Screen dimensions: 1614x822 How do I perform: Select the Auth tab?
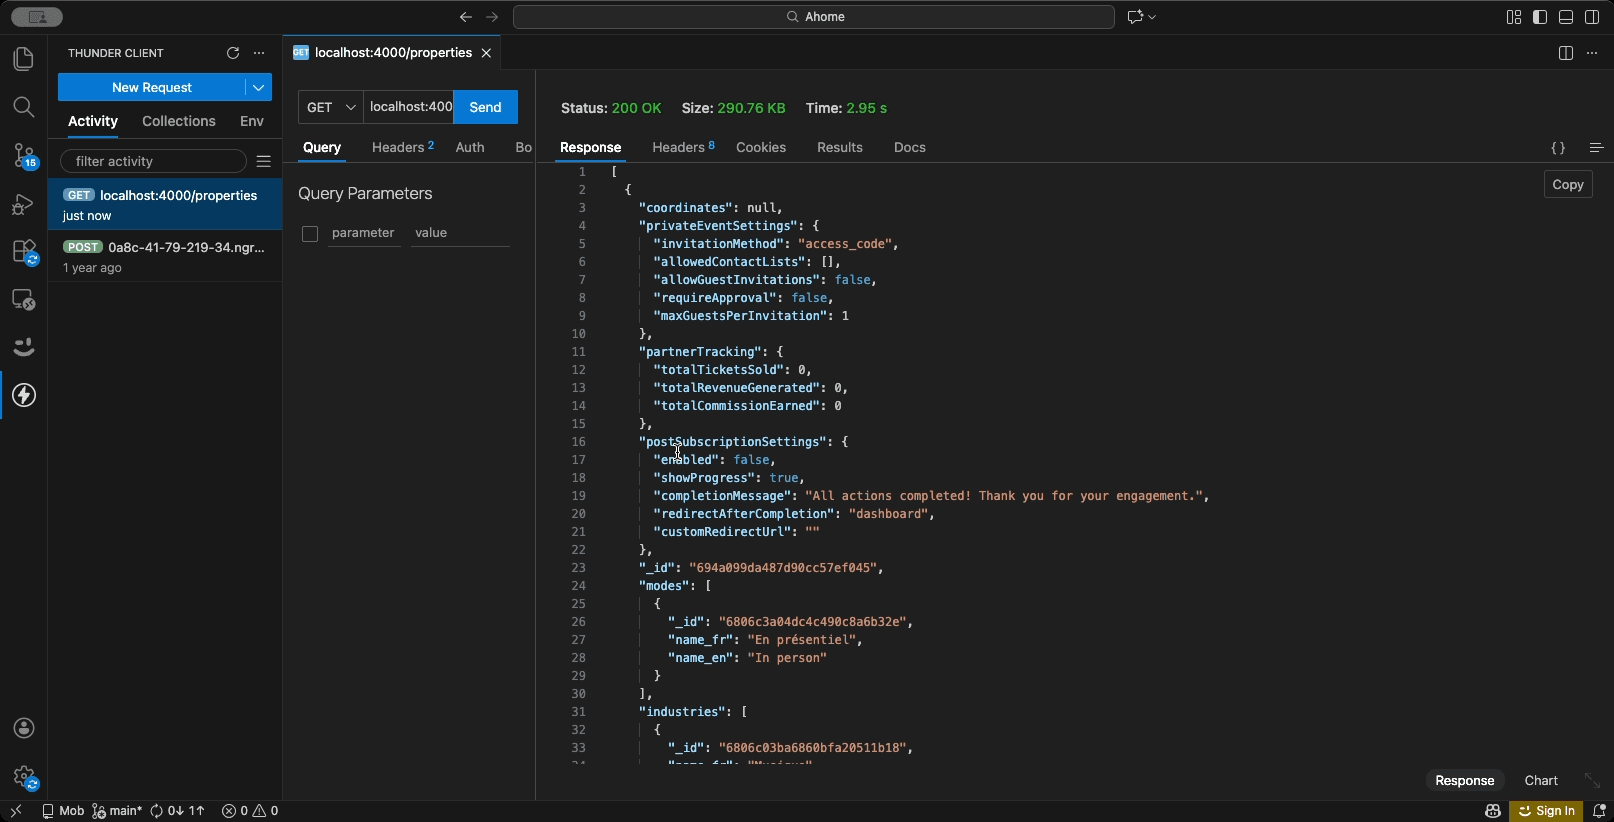pos(470,147)
